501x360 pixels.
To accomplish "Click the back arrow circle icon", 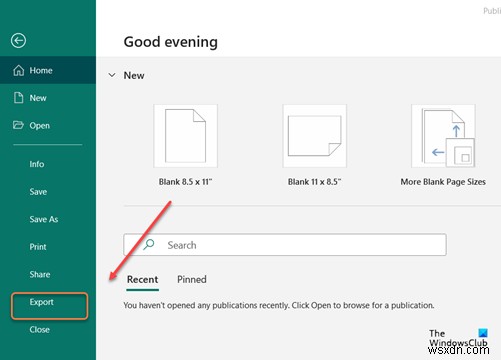I will 18,41.
